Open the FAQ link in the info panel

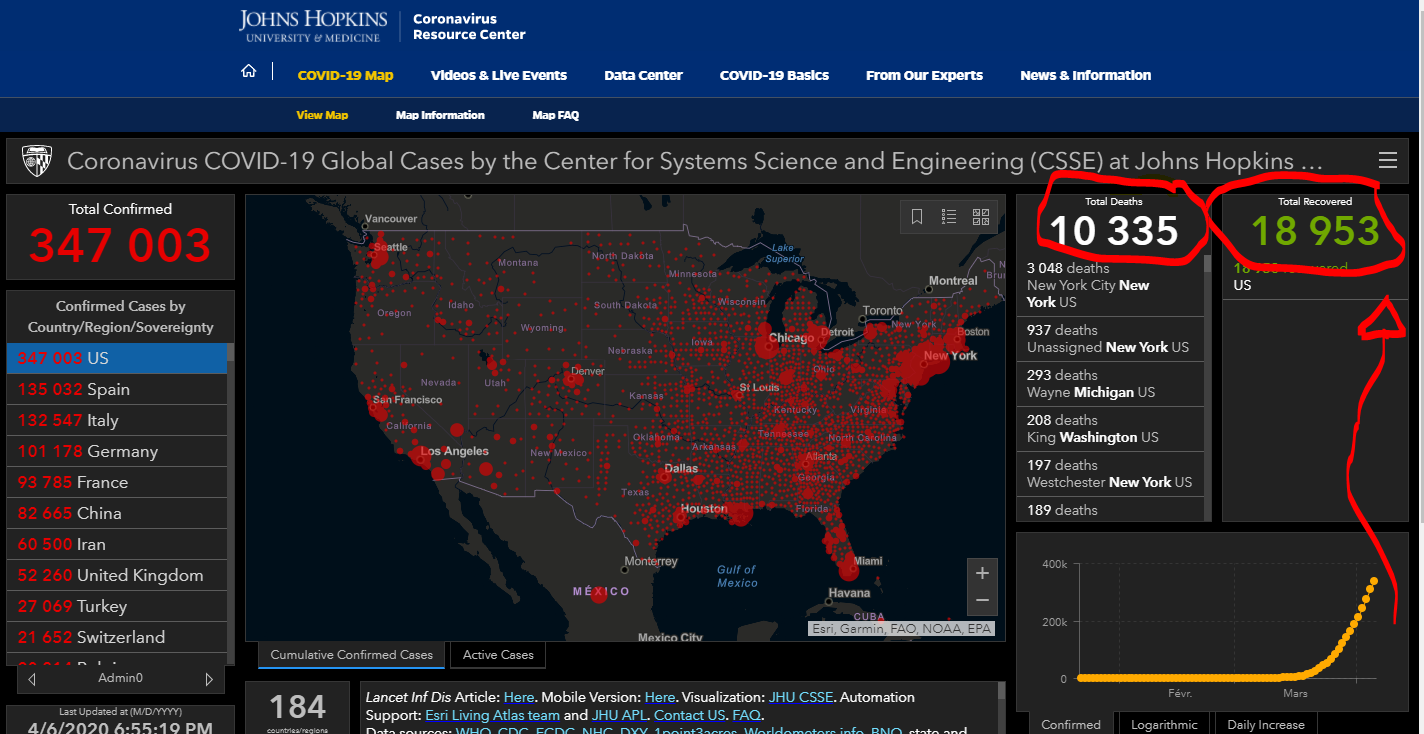pos(746,715)
